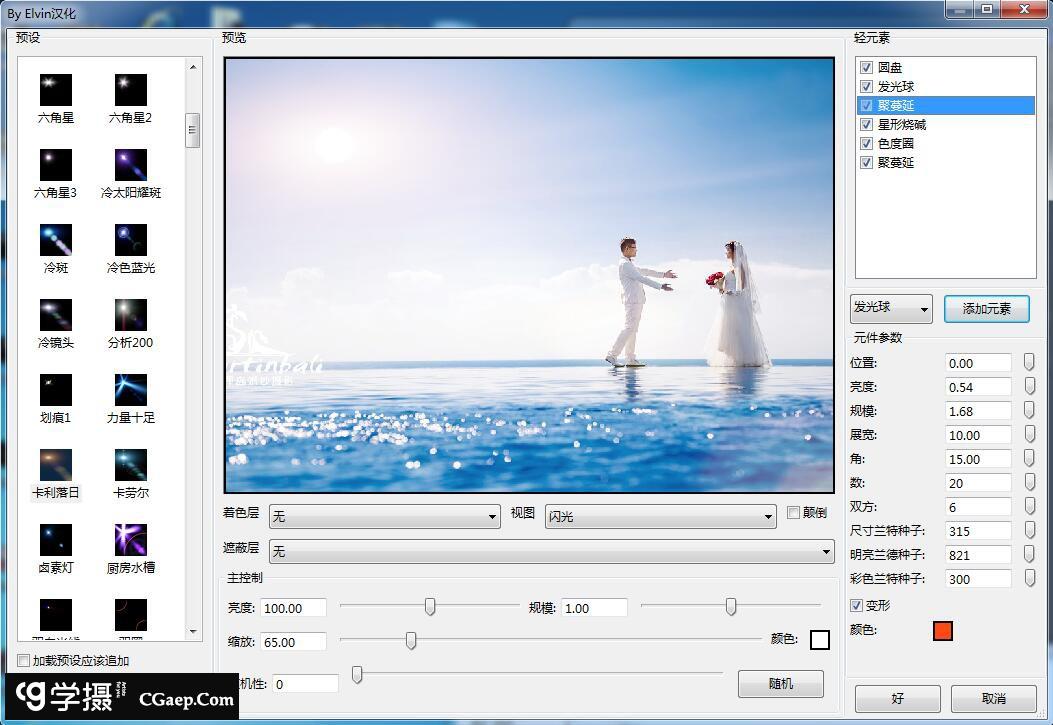Click the 卡利落日 preset thumbnail
The width and height of the screenshot is (1053, 725).
[x=56, y=465]
